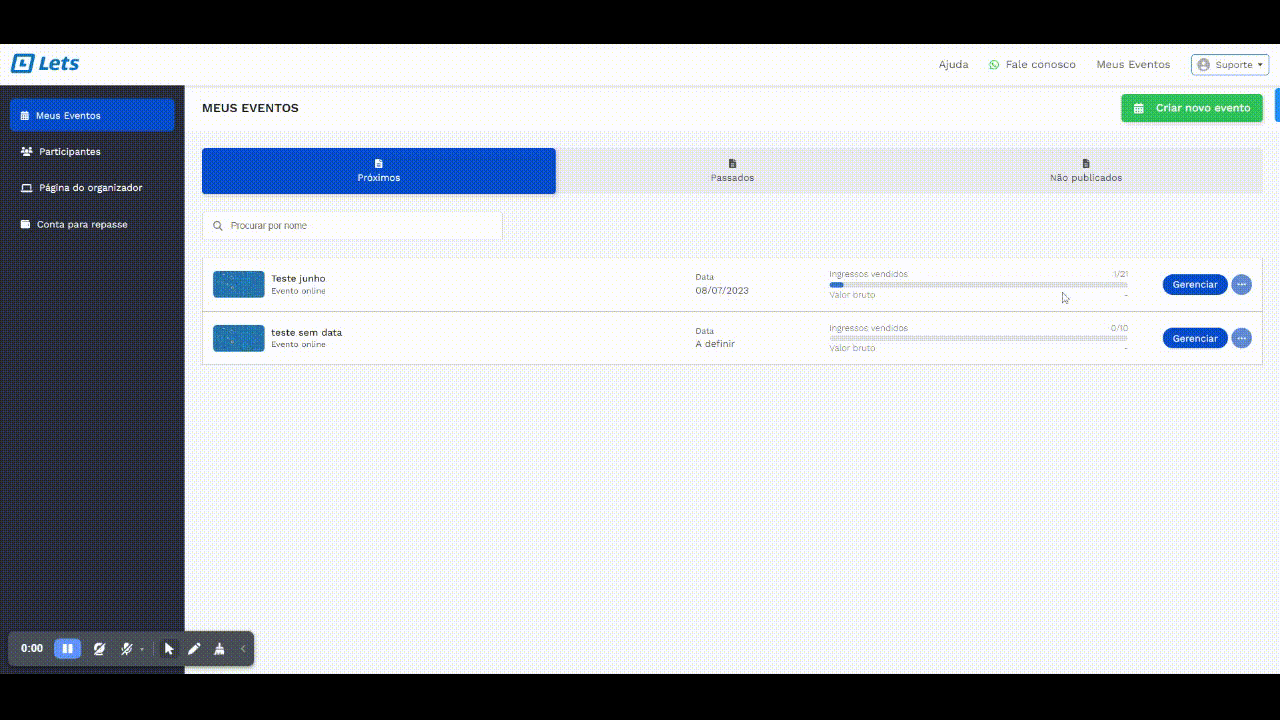Click the Teste junho tickets sold progress bar

click(x=977, y=285)
